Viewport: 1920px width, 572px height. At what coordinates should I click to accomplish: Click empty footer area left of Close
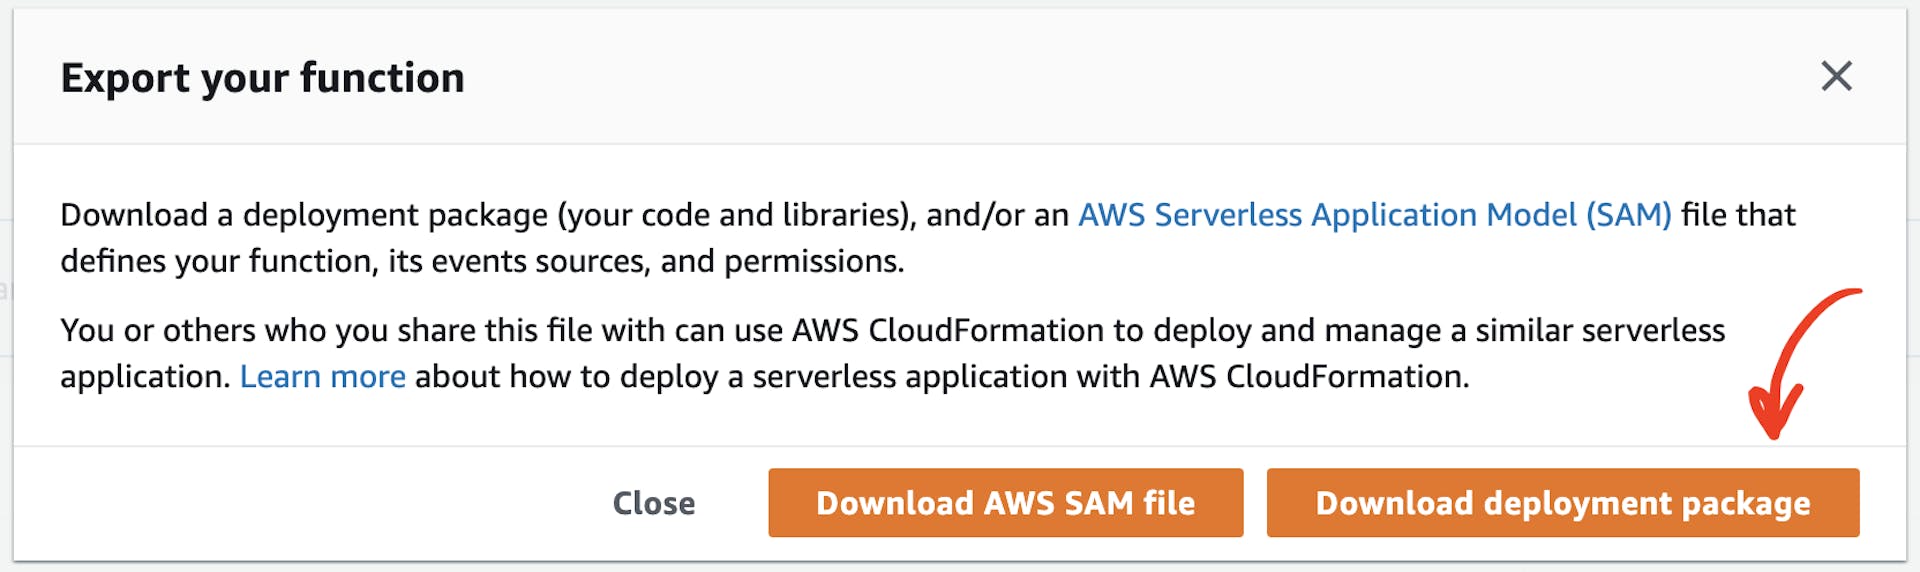300,503
